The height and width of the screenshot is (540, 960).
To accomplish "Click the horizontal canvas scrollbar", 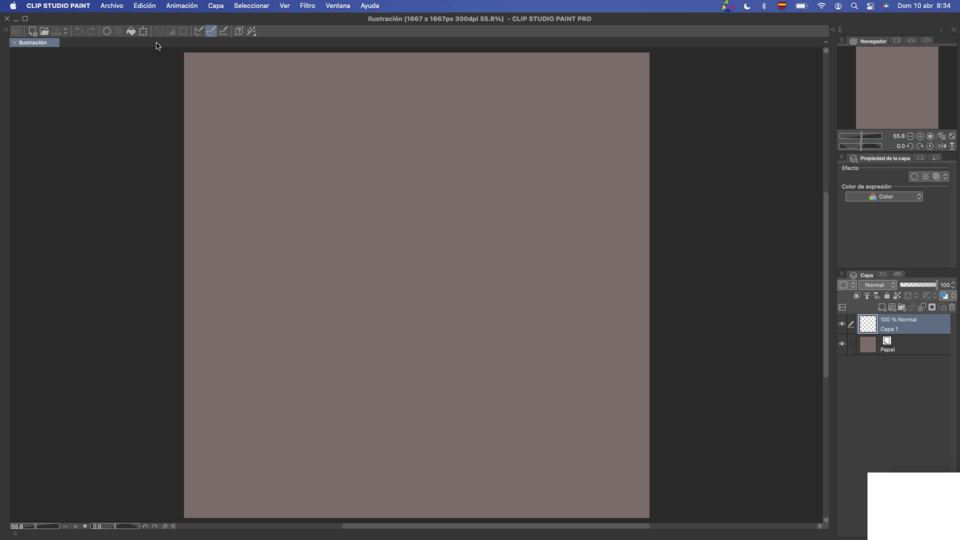I will click(496, 526).
